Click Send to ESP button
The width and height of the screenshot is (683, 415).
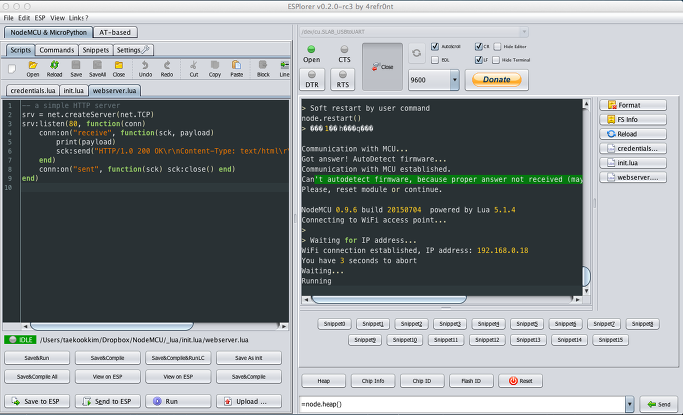tap(108, 401)
